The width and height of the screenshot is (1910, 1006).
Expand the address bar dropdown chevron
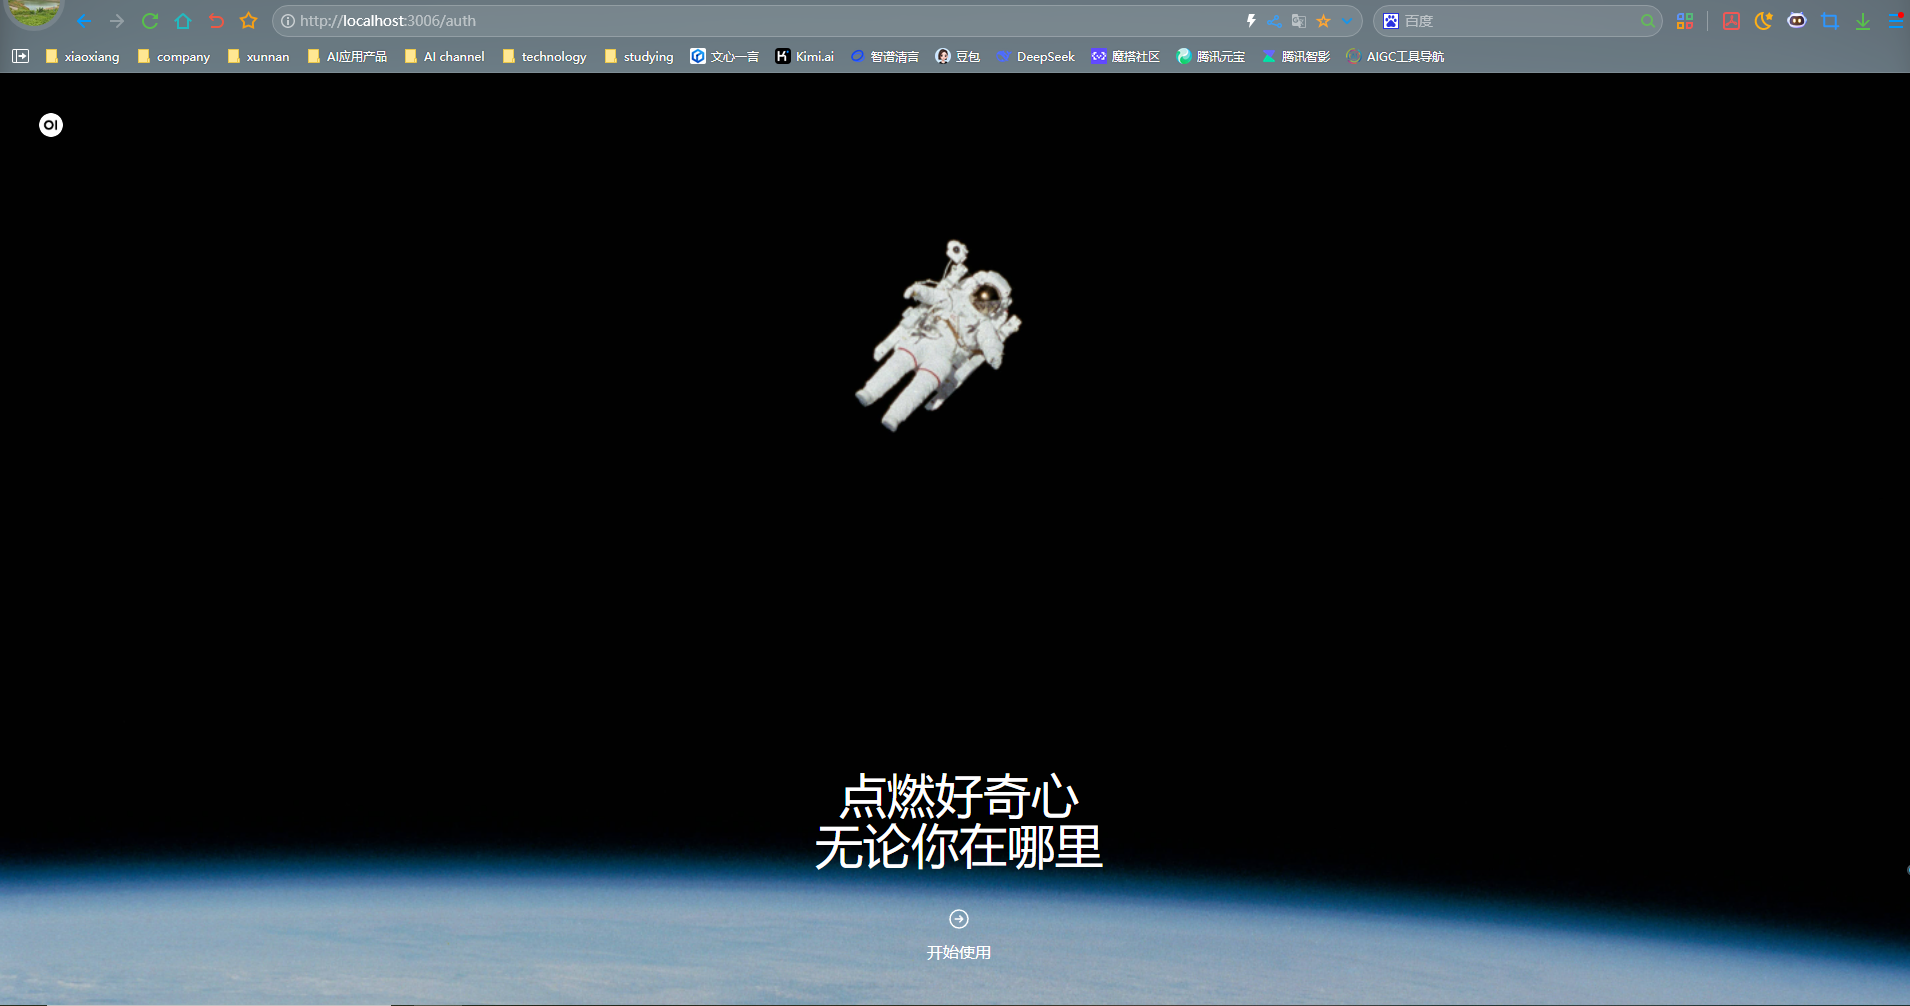[x=1347, y=21]
